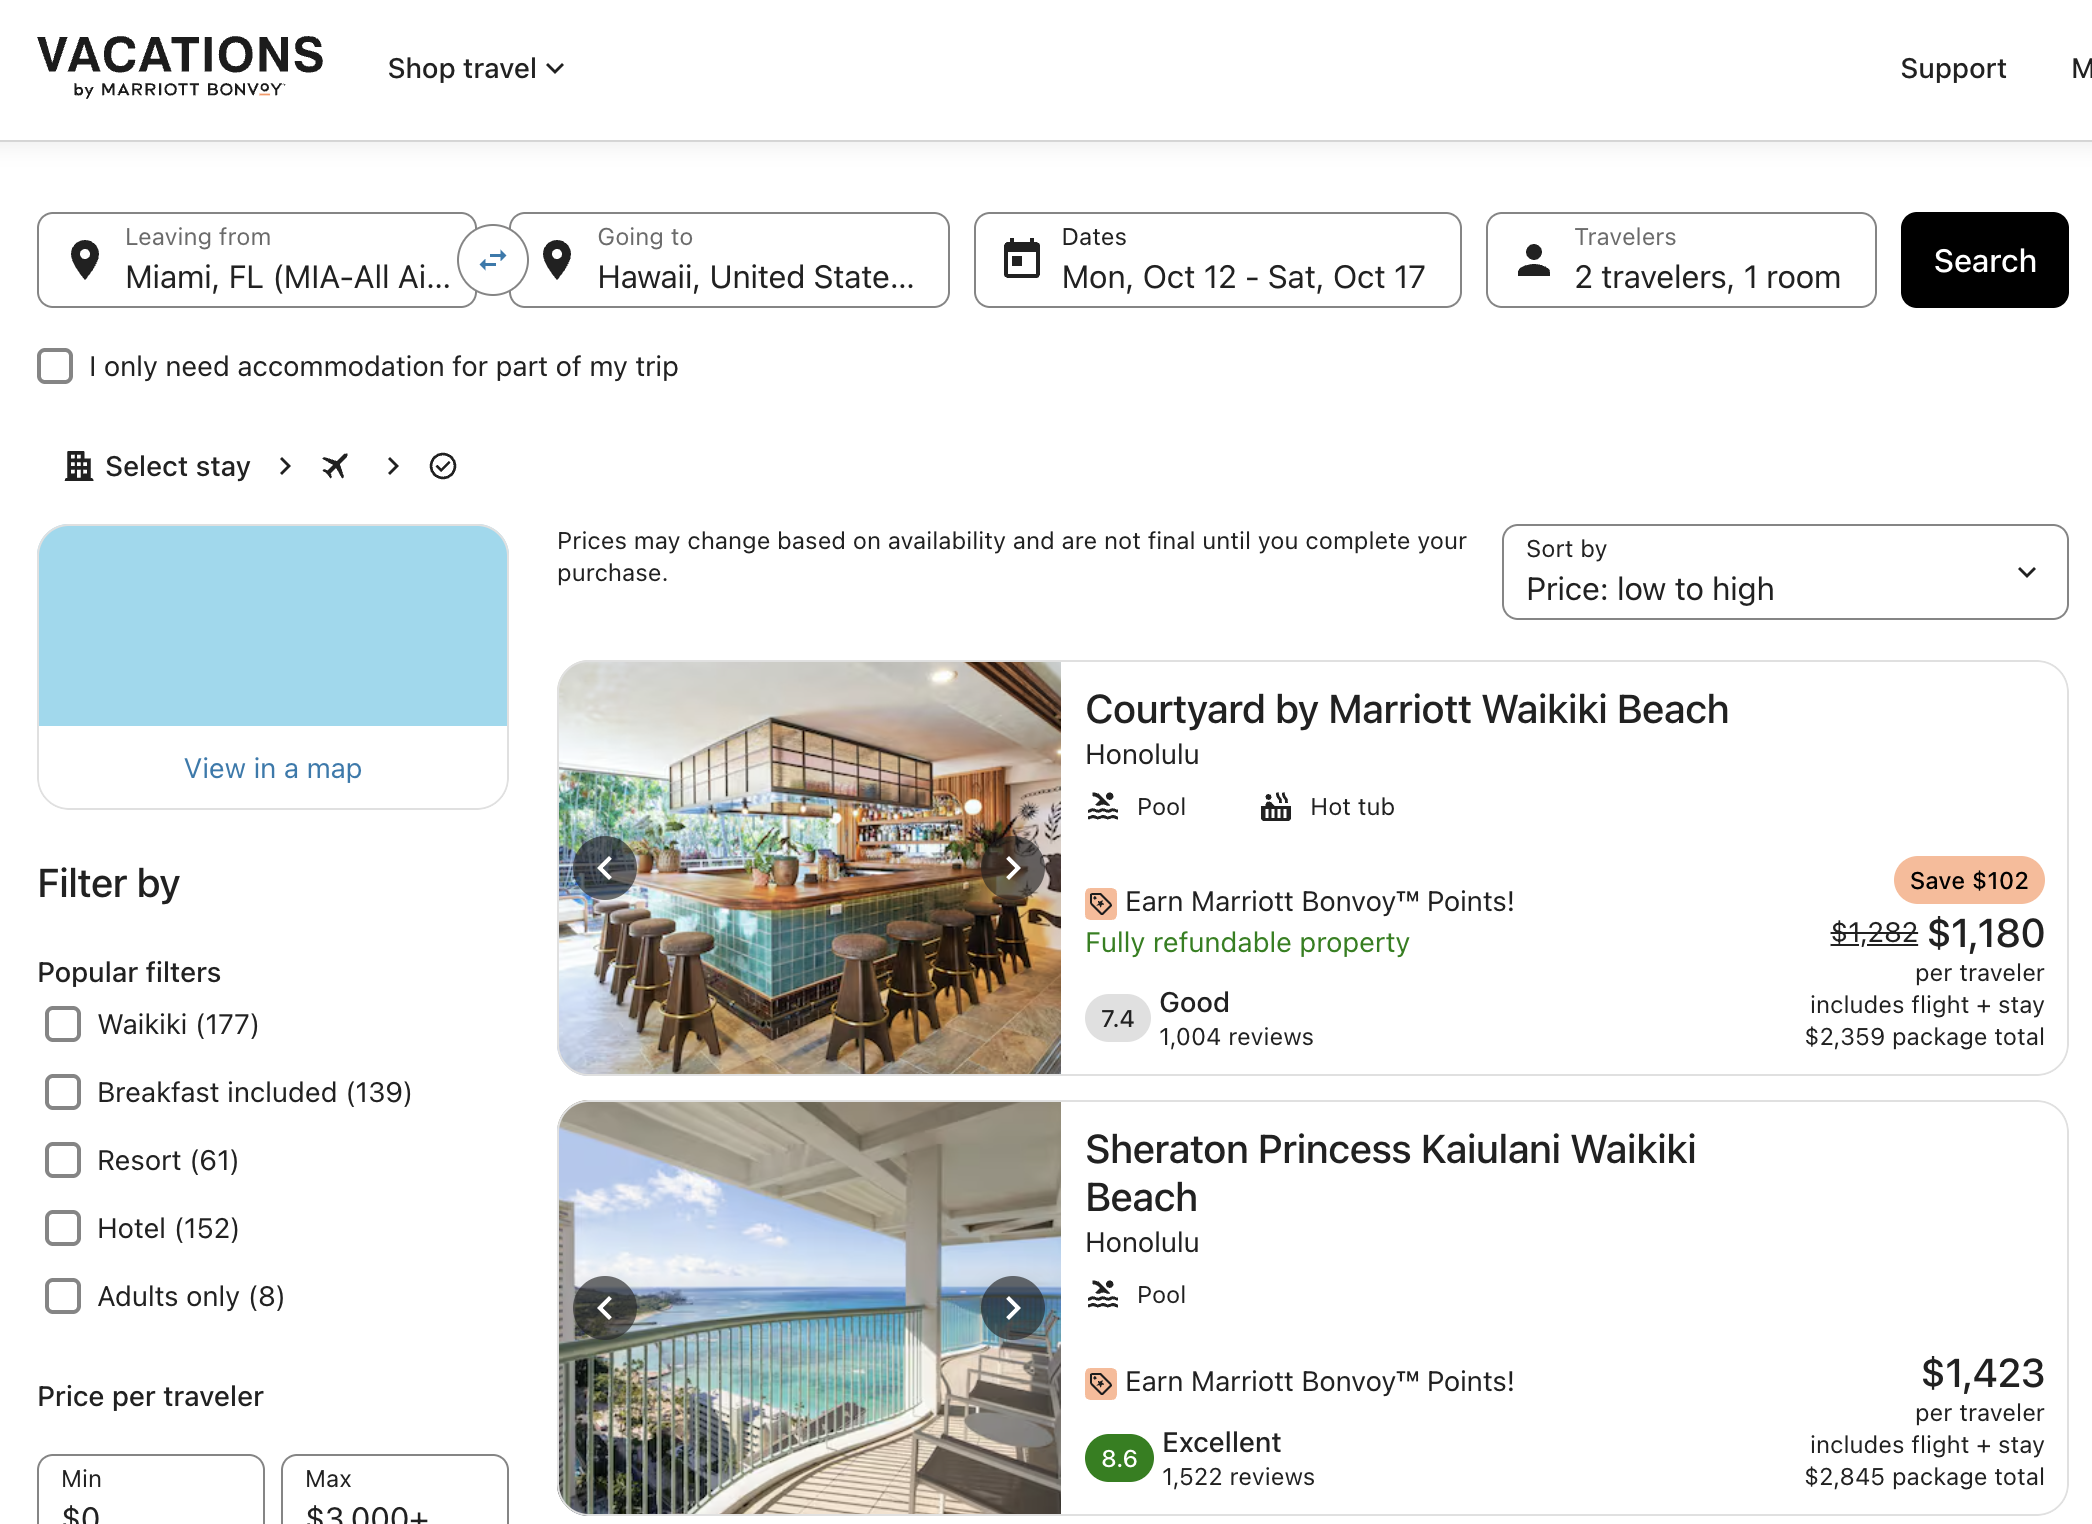The width and height of the screenshot is (2092, 1524).
Task: Show previous photo of Courtyard by Marriott
Action: point(605,868)
